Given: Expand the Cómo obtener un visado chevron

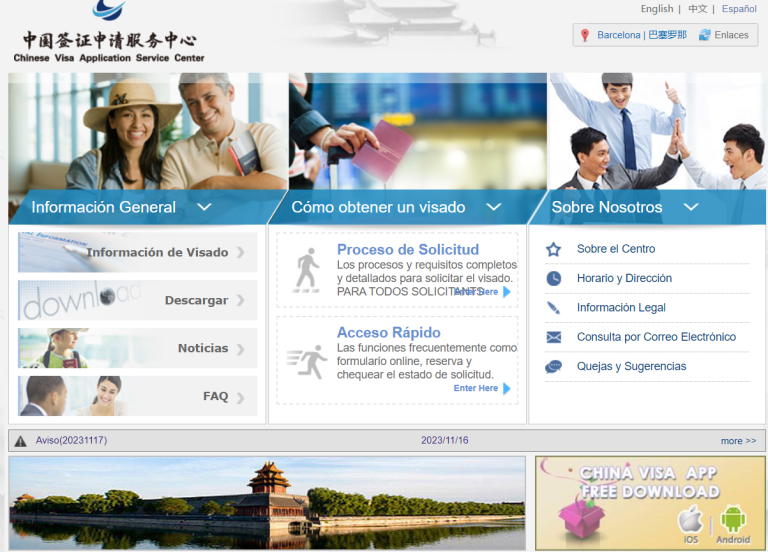Looking at the screenshot, I should (493, 207).
